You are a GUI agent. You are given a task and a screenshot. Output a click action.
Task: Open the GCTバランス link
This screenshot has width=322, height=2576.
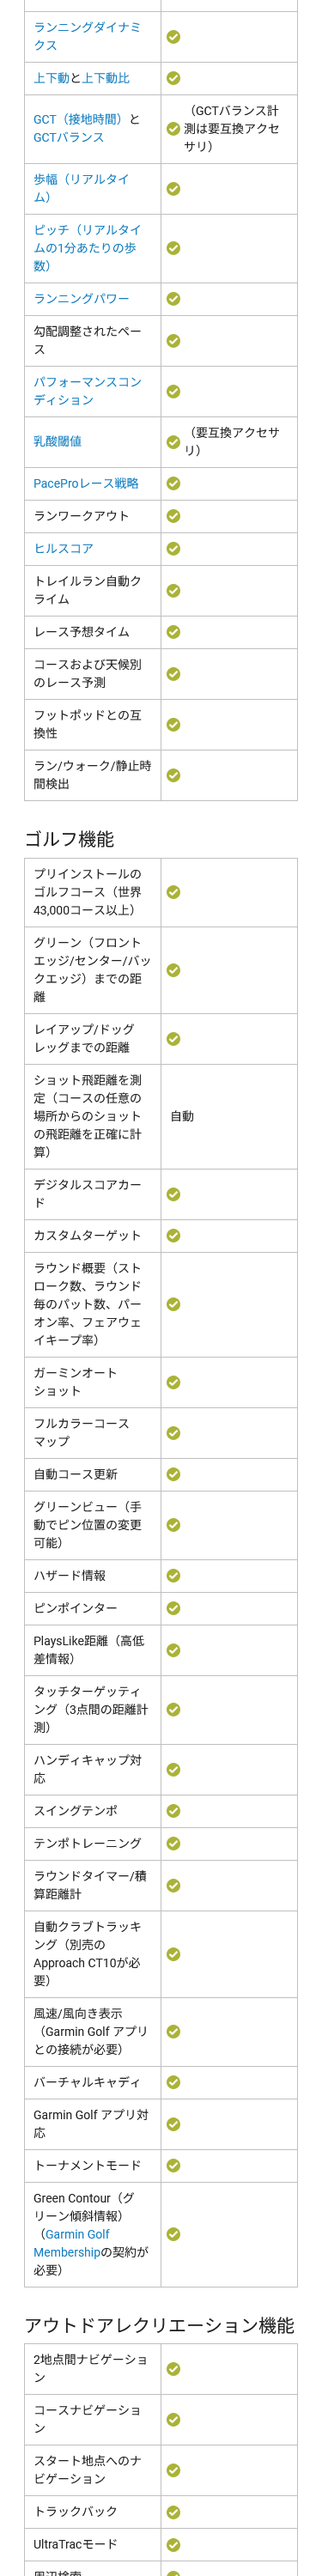(x=69, y=137)
